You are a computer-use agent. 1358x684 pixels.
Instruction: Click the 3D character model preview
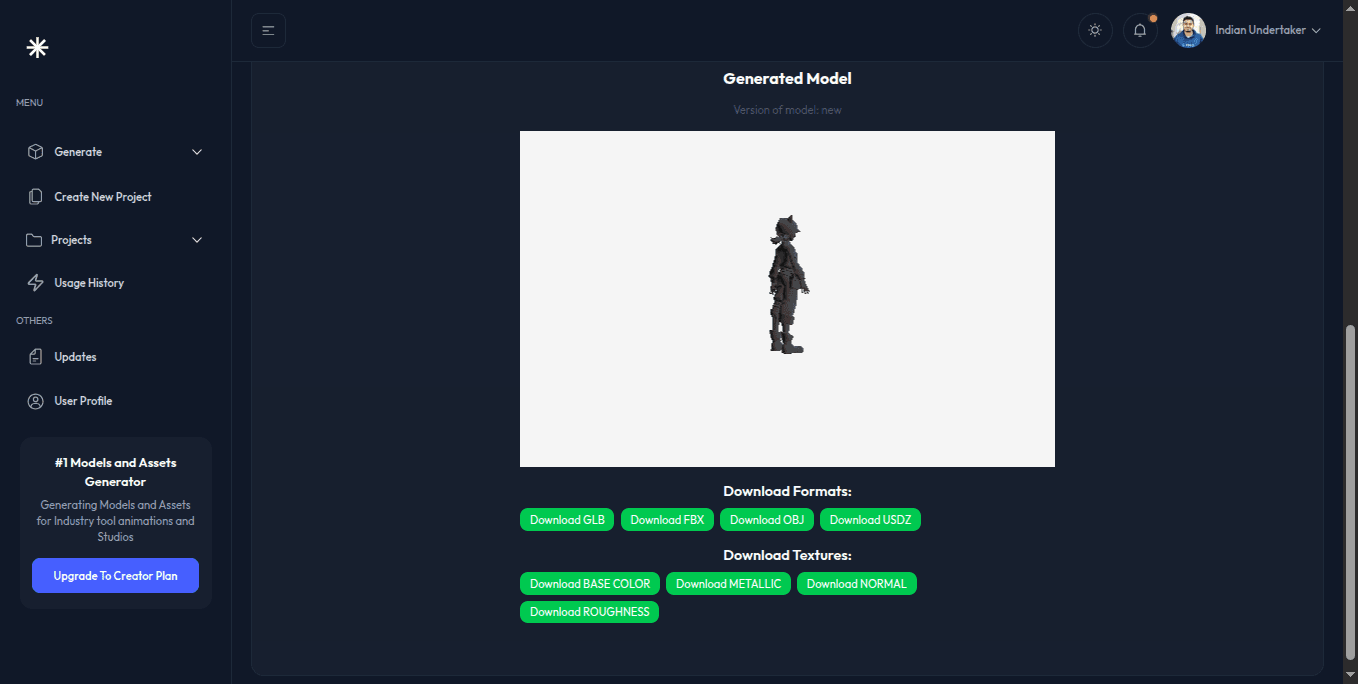786,286
